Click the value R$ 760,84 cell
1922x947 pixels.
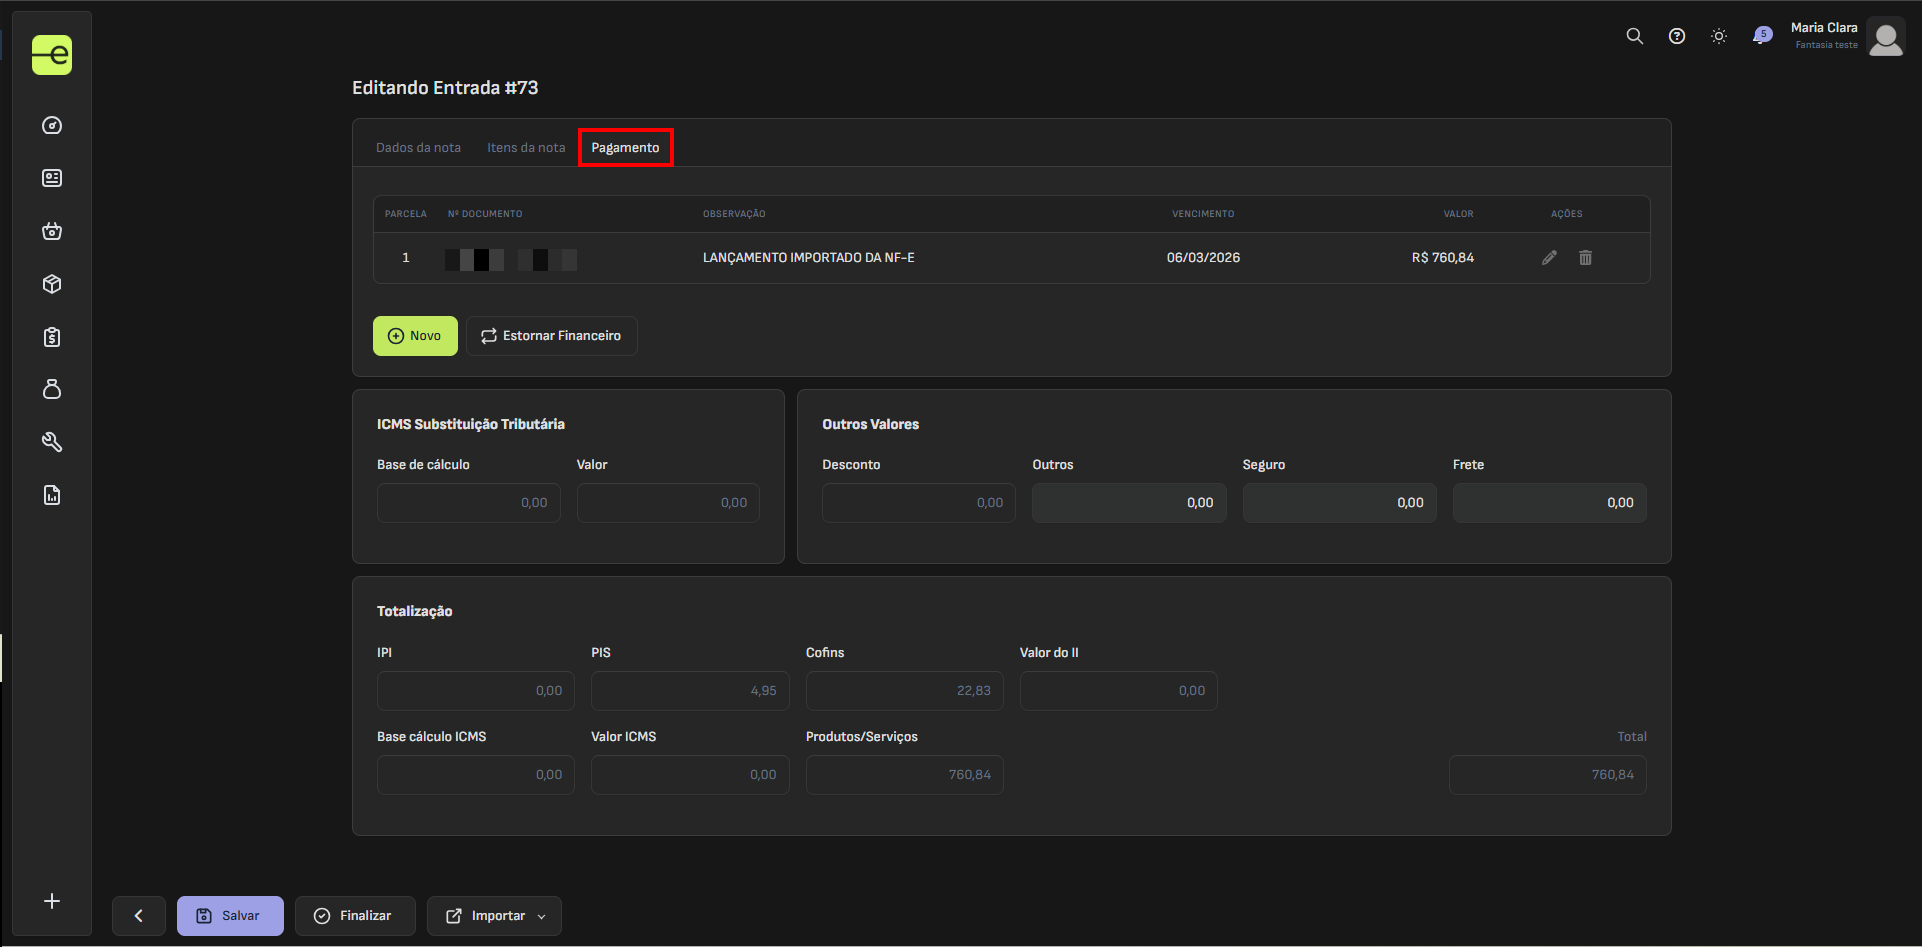(x=1443, y=258)
